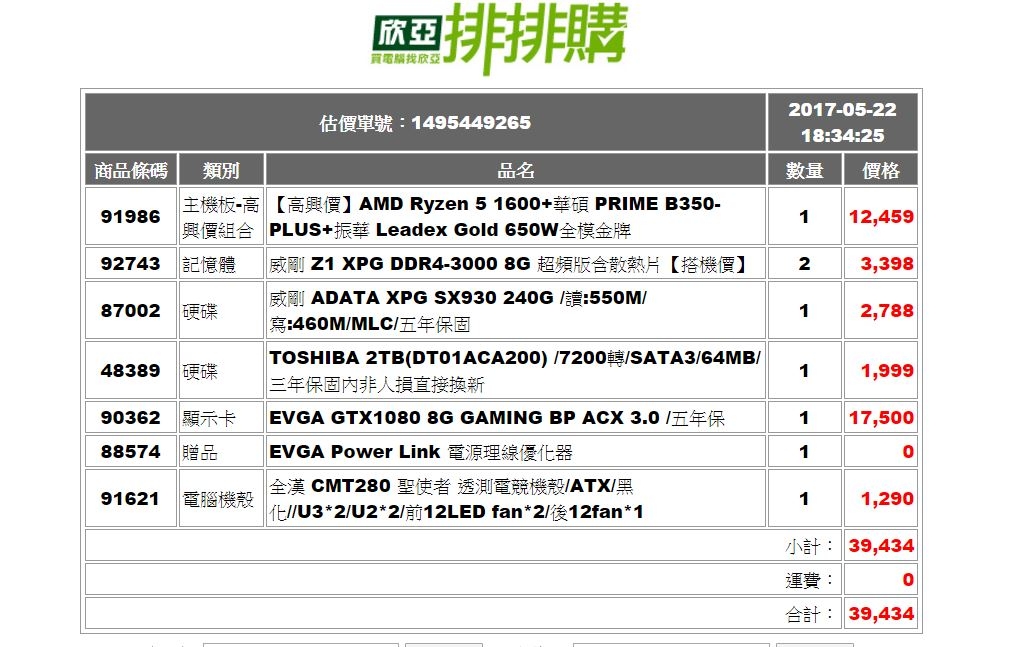The height and width of the screenshot is (647, 1015).
Task: Select product barcode 90362
Action: point(131,418)
